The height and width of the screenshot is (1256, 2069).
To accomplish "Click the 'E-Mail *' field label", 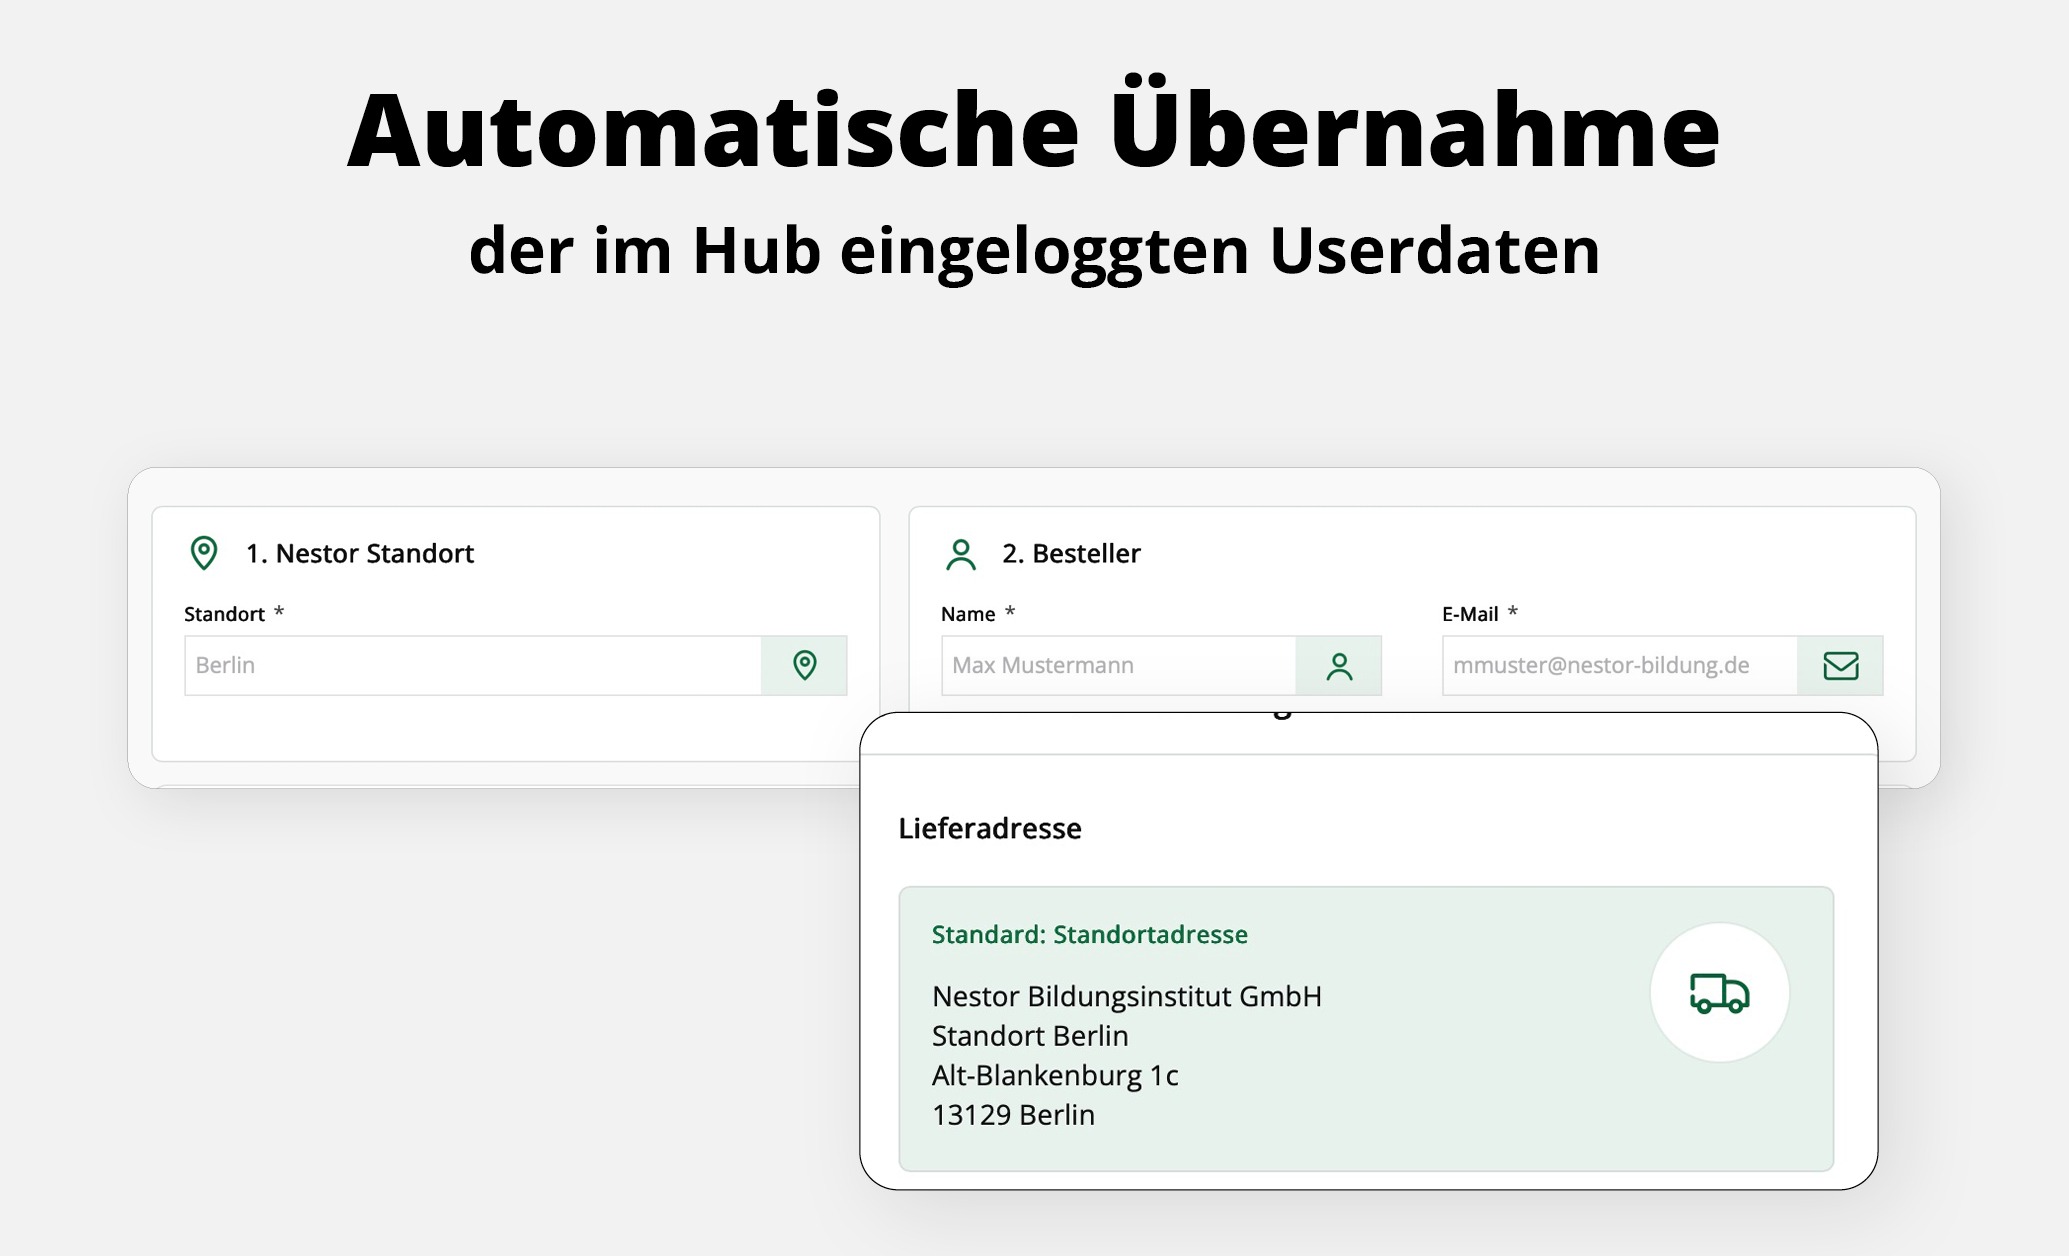I will [1480, 614].
